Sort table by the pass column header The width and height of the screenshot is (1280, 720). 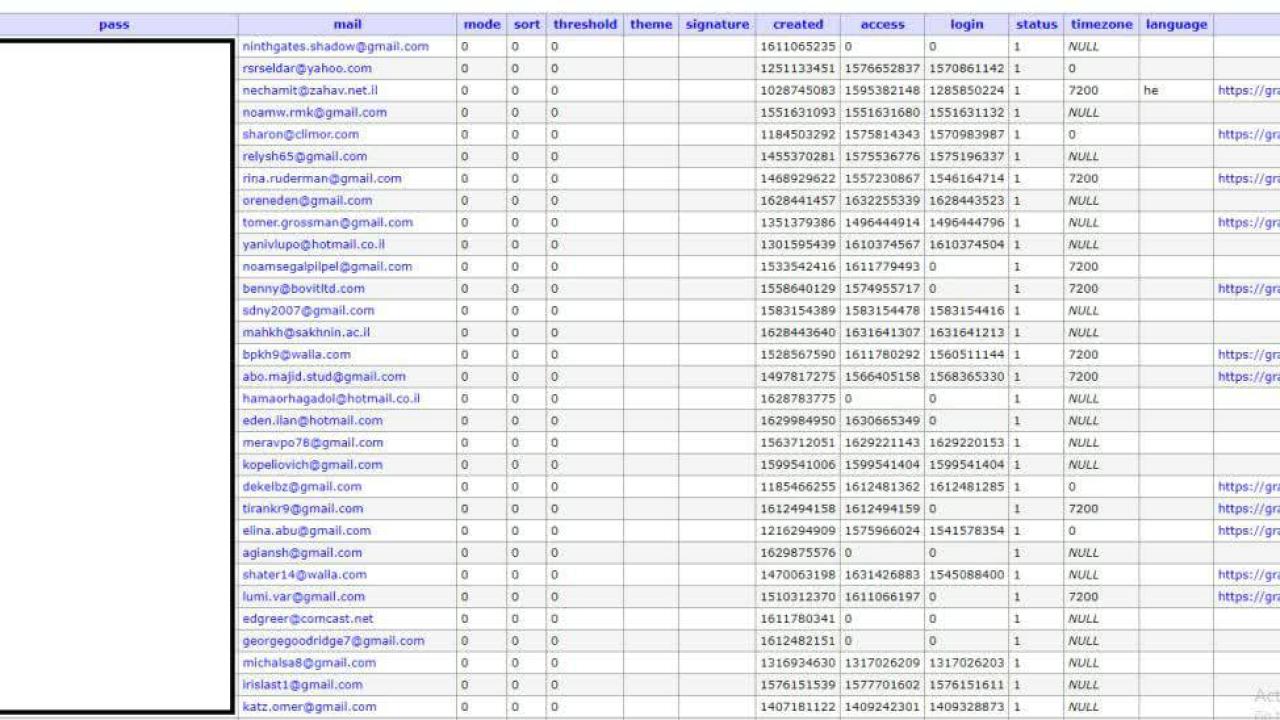coord(114,24)
